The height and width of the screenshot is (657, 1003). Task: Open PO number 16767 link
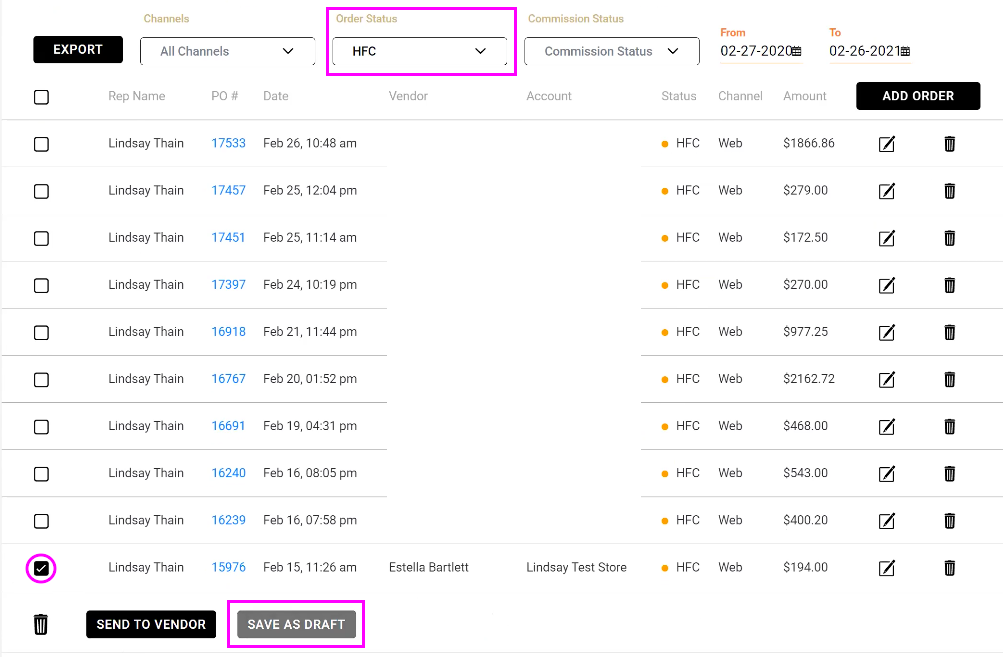pos(228,379)
